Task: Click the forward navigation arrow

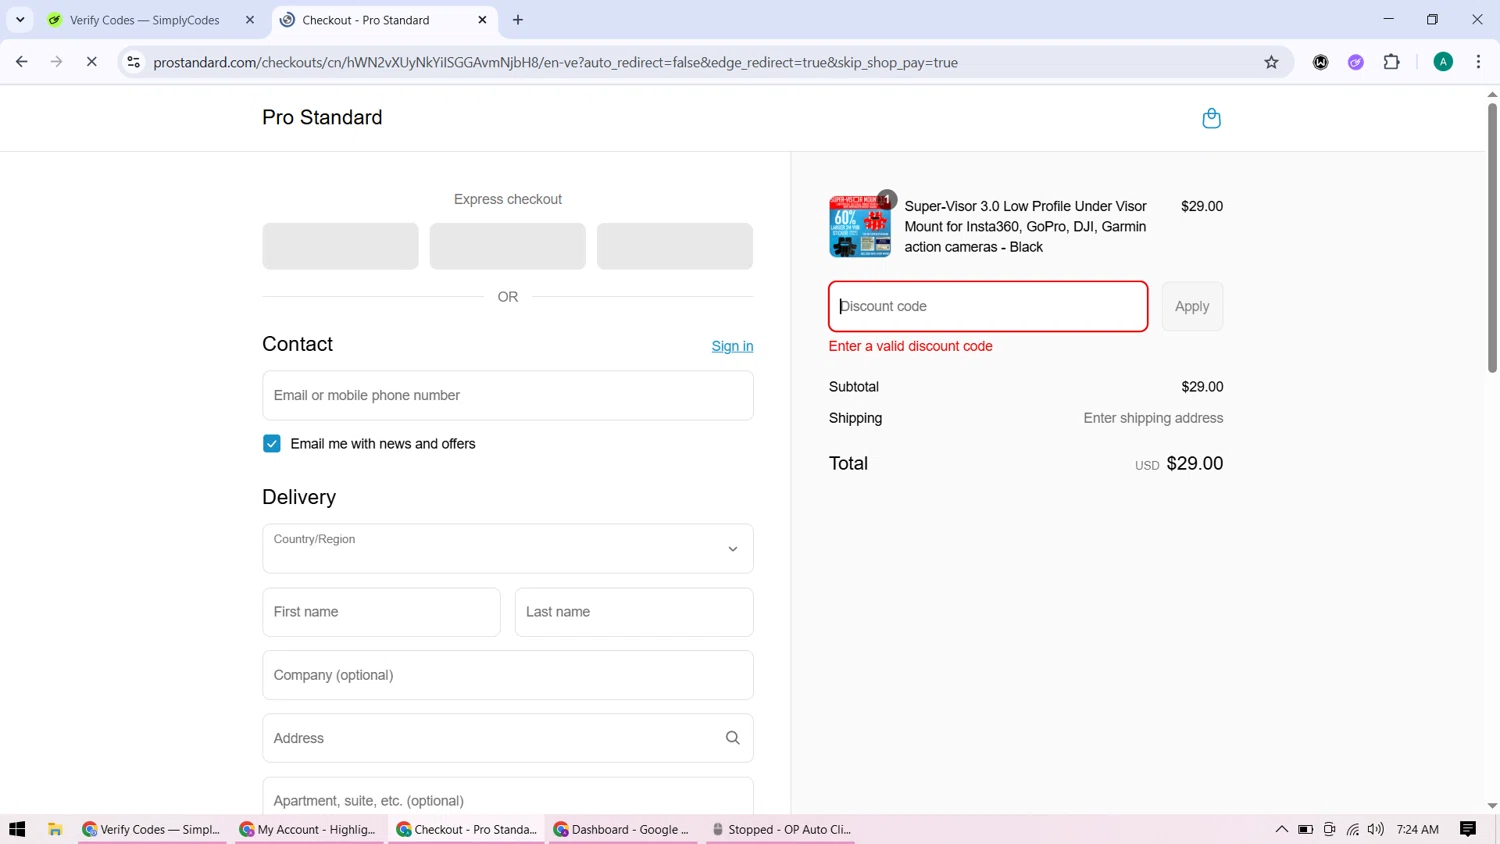Action: click(56, 62)
